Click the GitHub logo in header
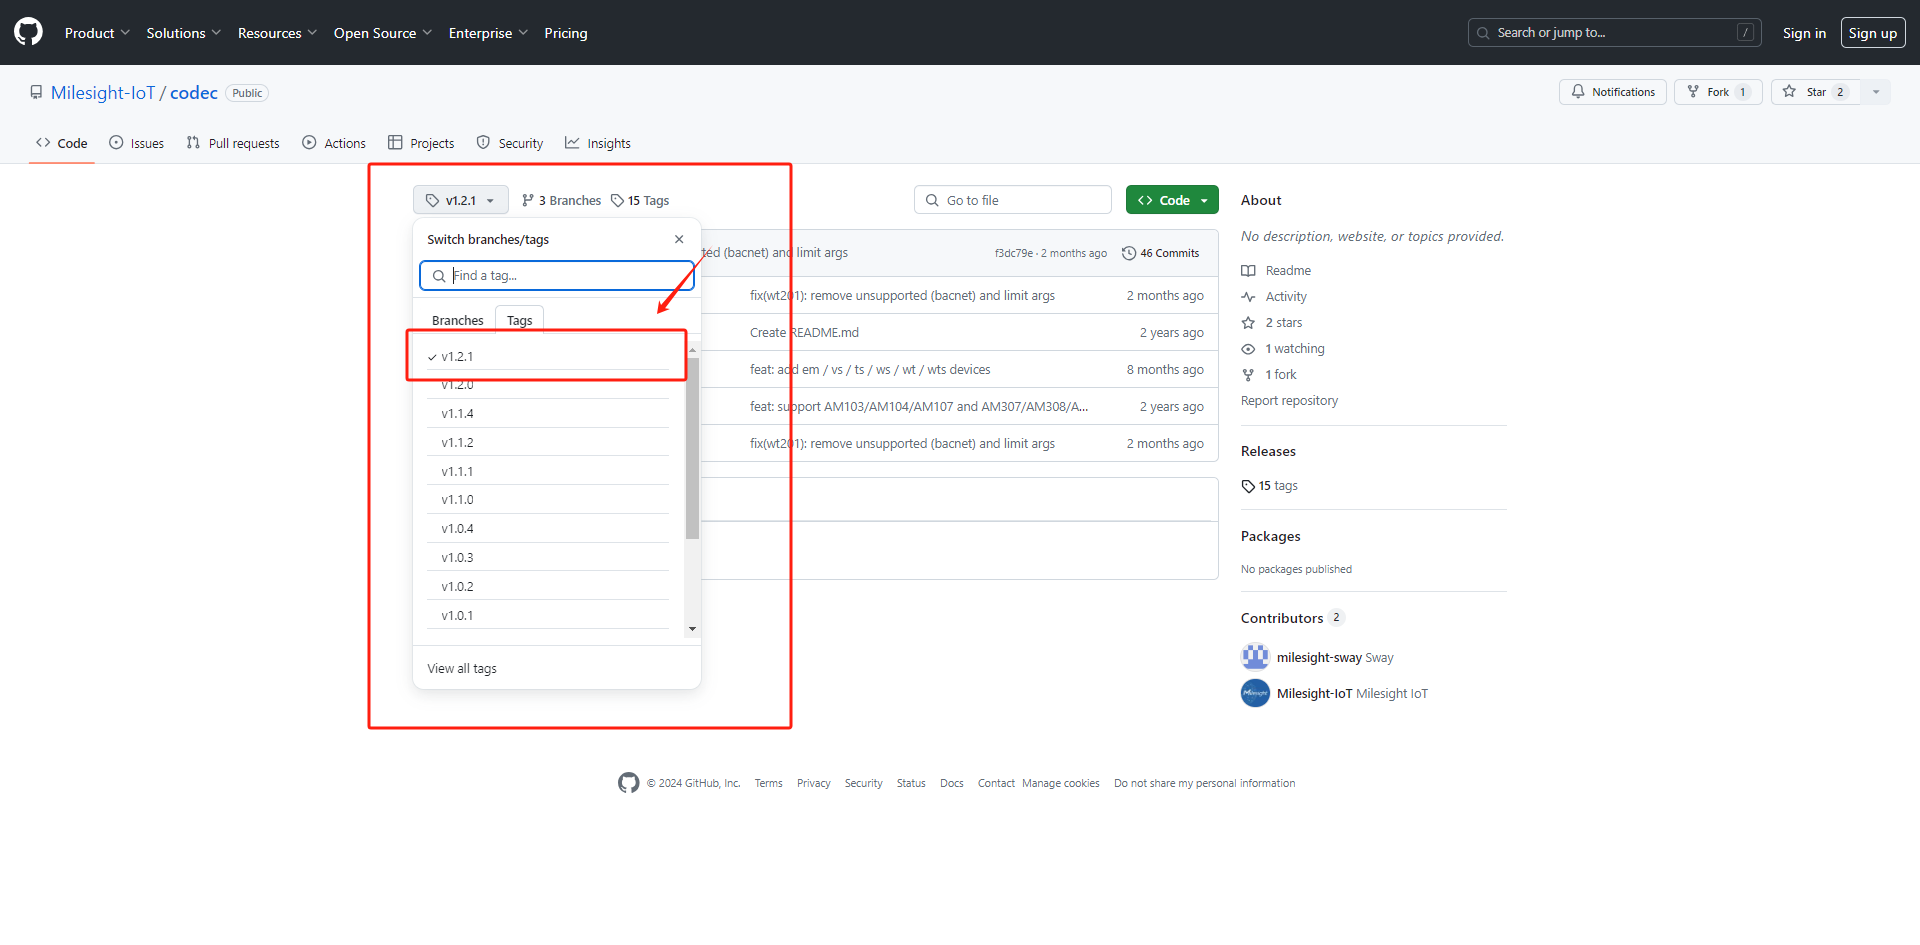Screen dimensions: 1920x945 (x=28, y=32)
